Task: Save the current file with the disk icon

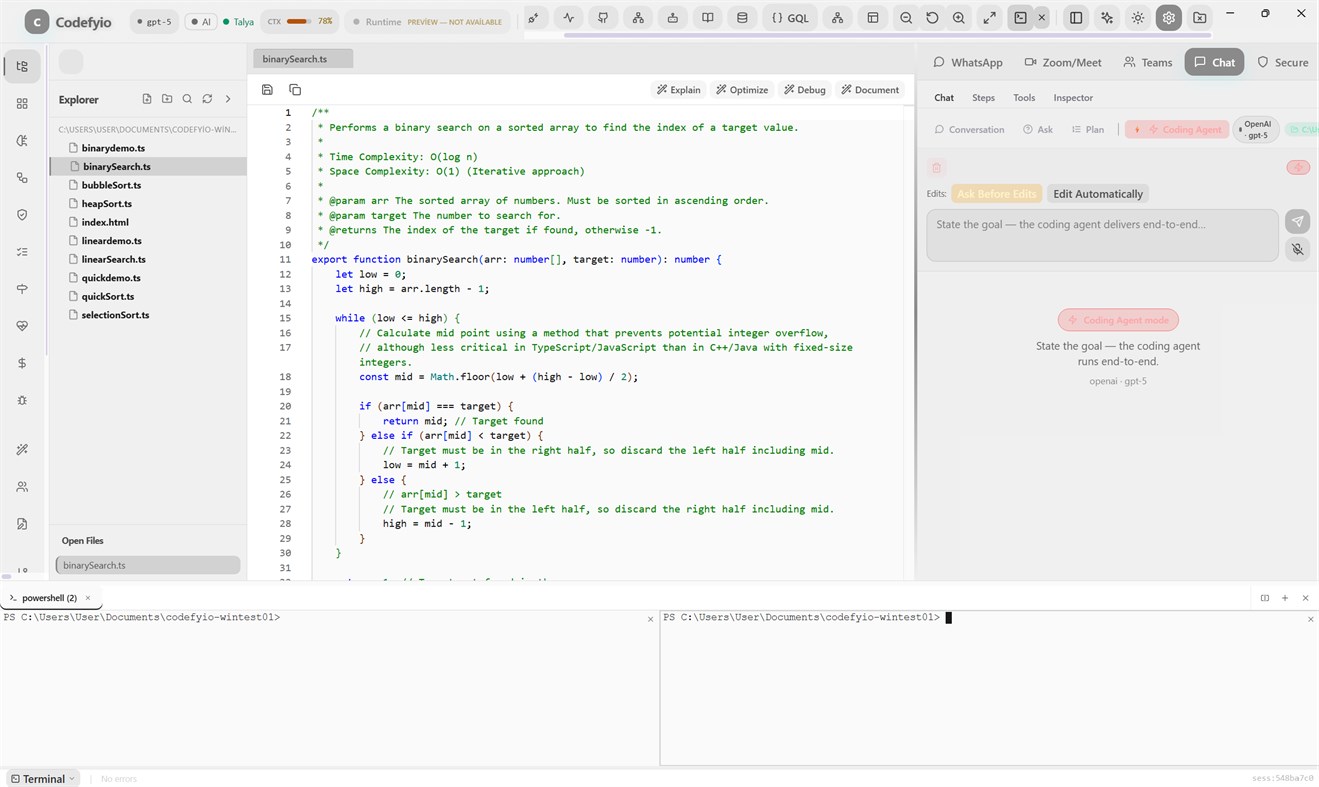Action: click(x=267, y=90)
